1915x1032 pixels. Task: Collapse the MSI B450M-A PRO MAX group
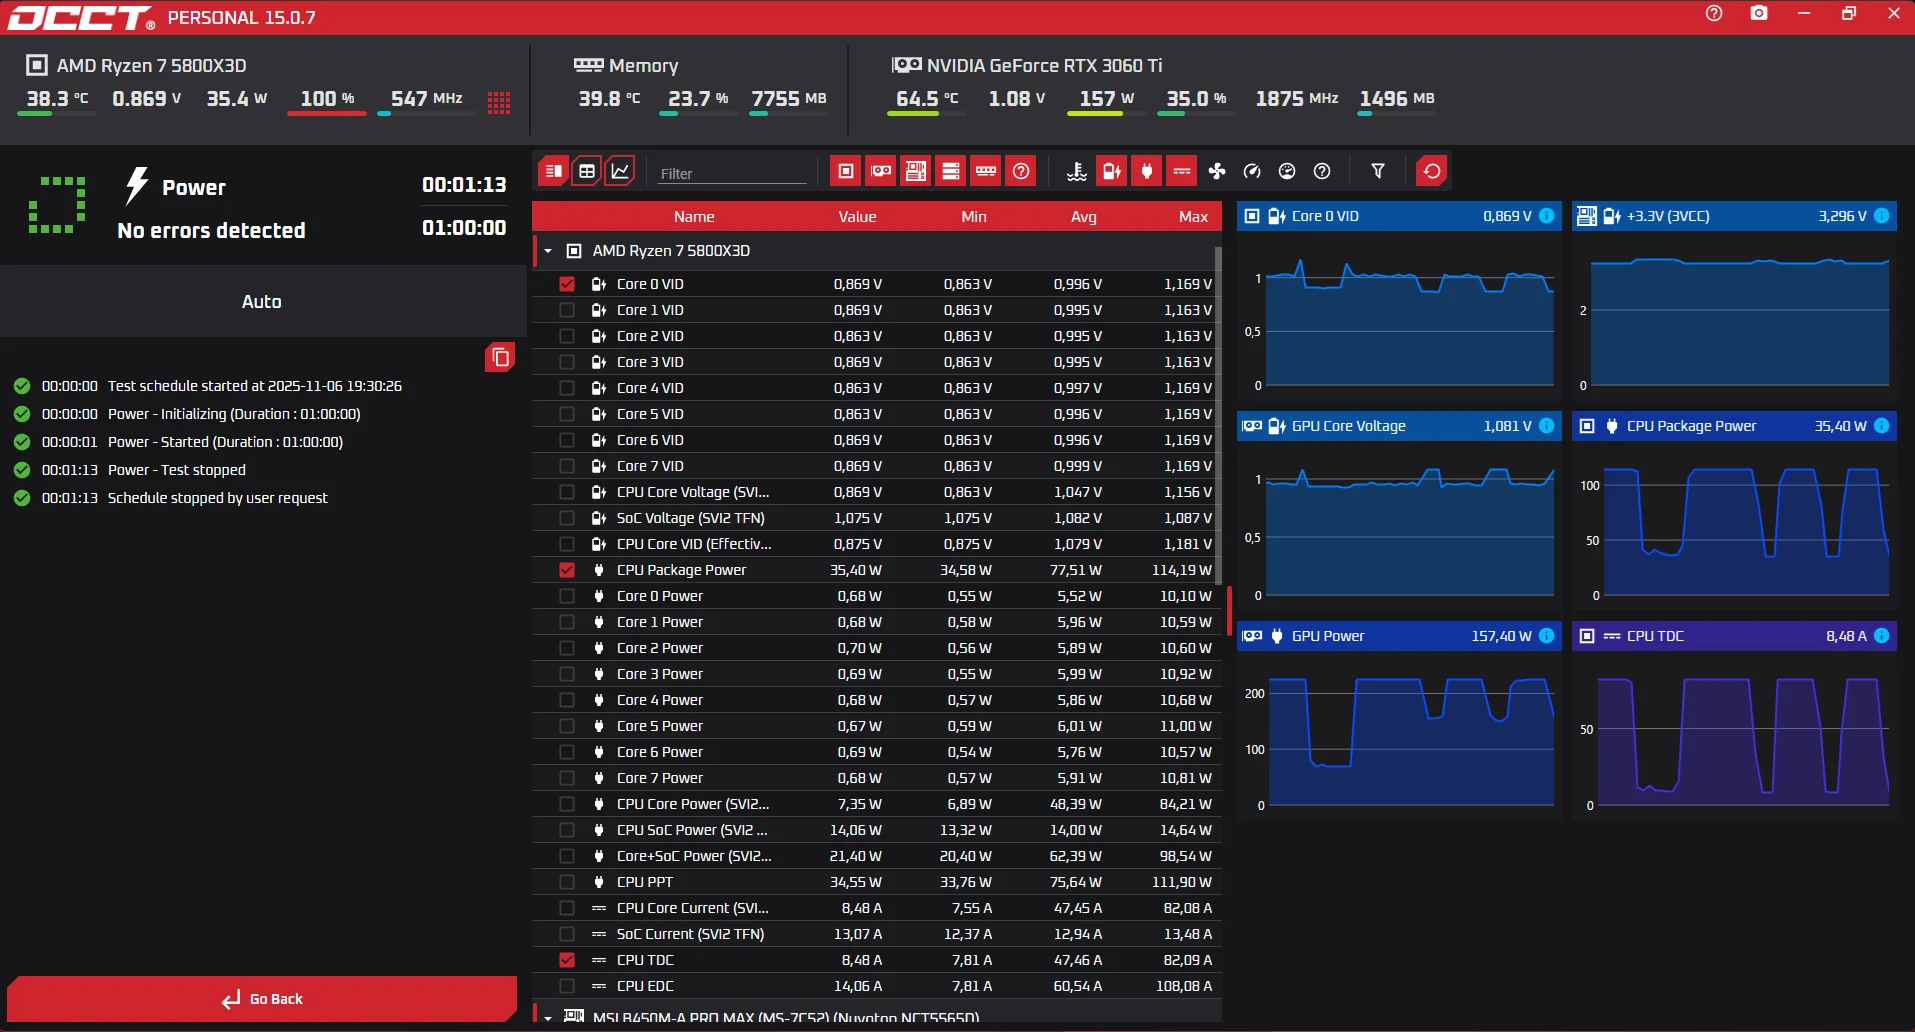(548, 1018)
